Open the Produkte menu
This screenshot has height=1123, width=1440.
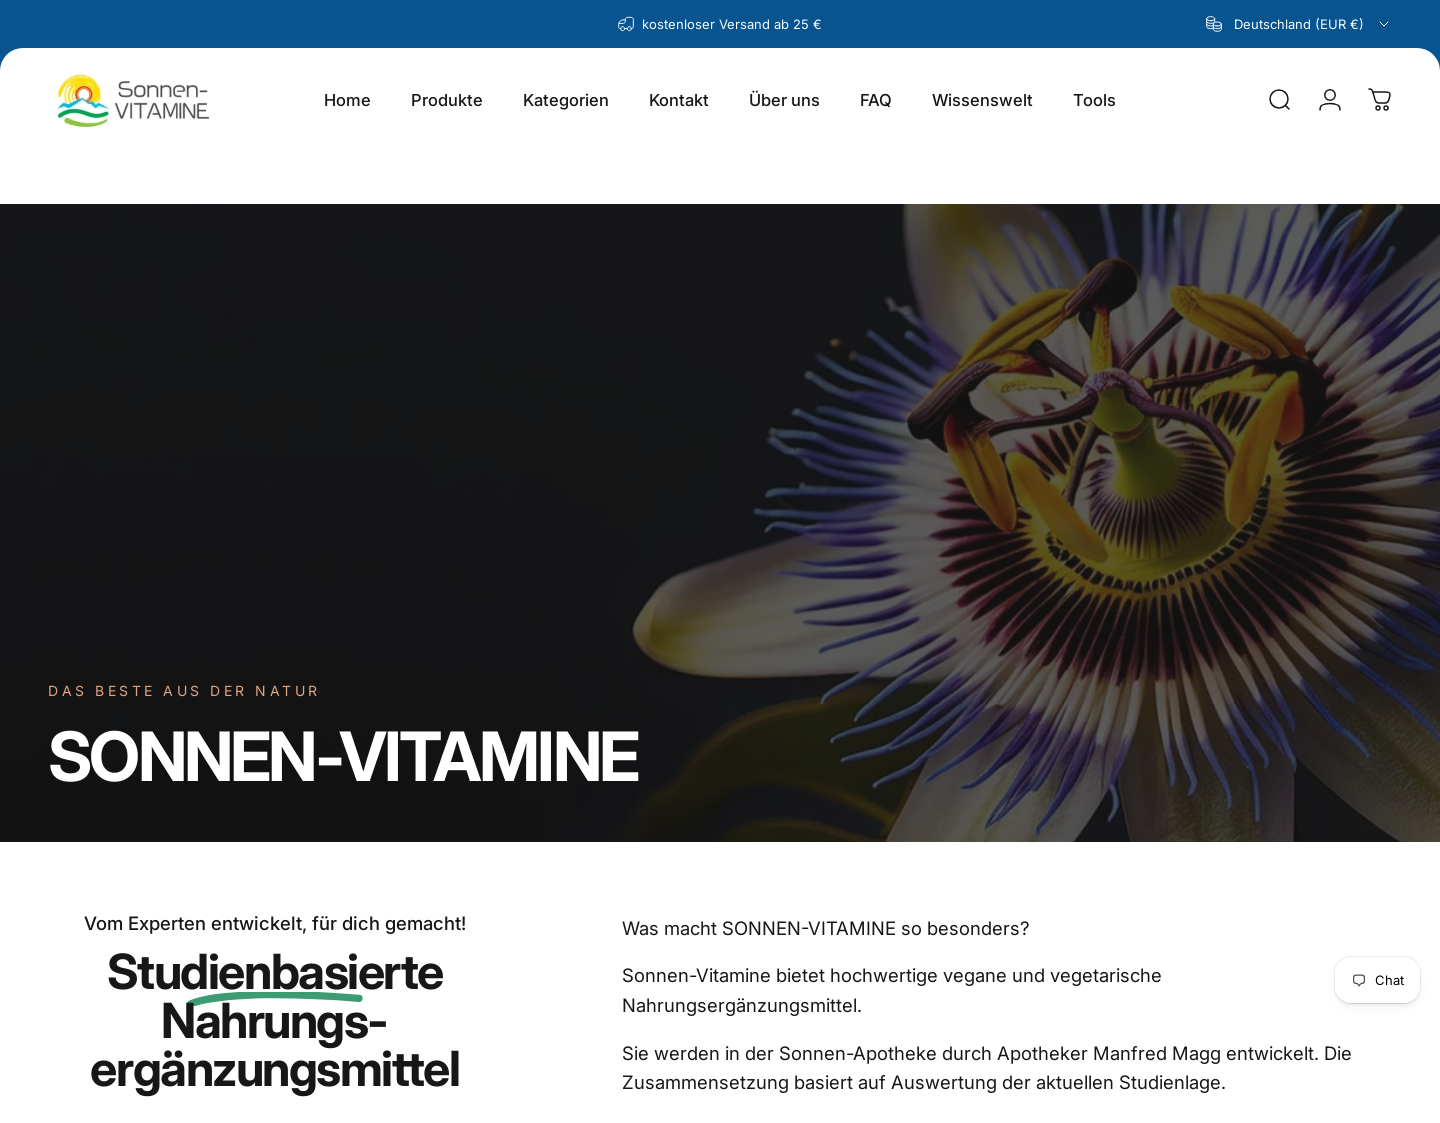click(x=447, y=100)
